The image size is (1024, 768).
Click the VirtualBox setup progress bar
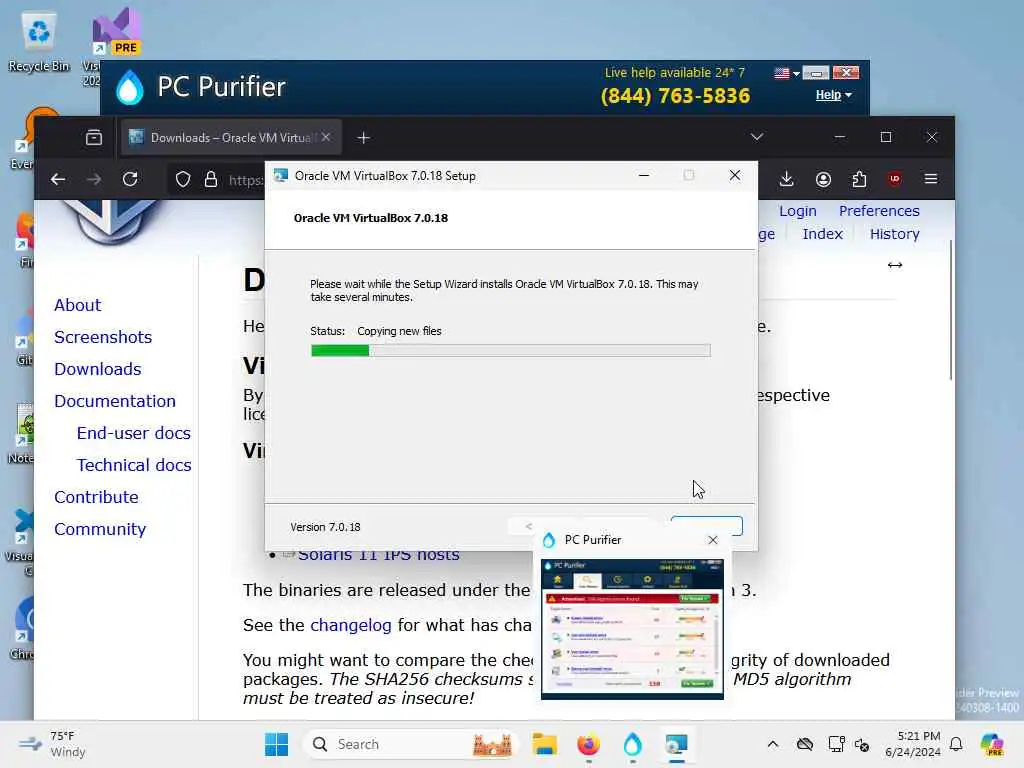coord(511,351)
